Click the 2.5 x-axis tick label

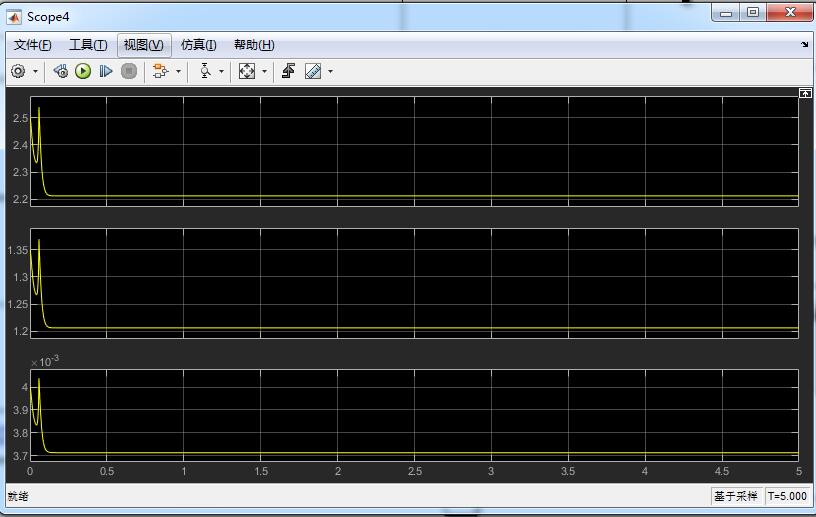pos(415,471)
